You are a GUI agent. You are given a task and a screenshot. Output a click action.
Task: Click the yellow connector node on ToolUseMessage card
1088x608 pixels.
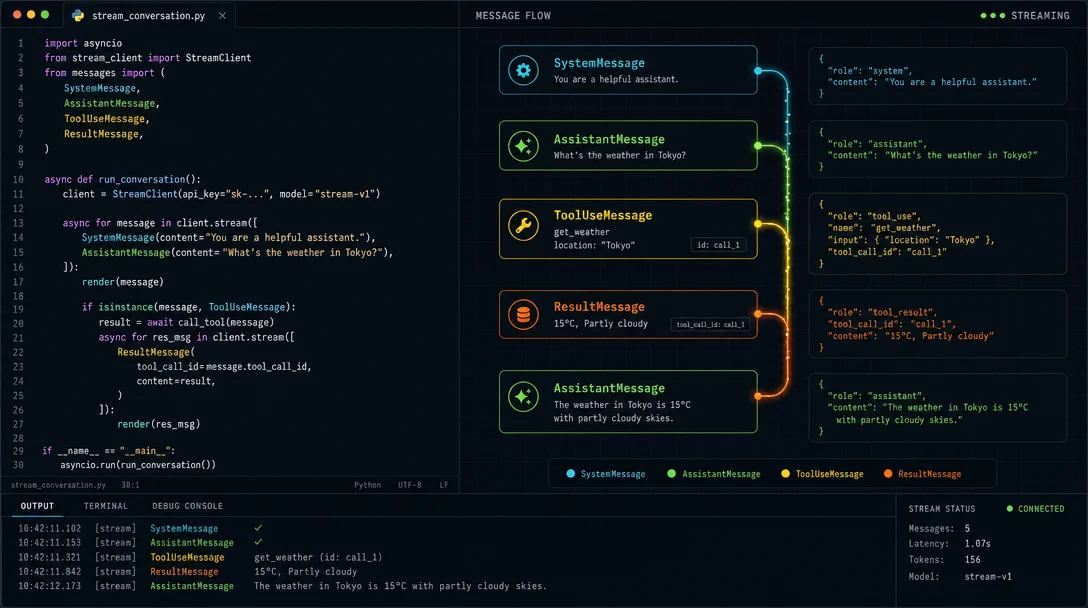(758, 223)
